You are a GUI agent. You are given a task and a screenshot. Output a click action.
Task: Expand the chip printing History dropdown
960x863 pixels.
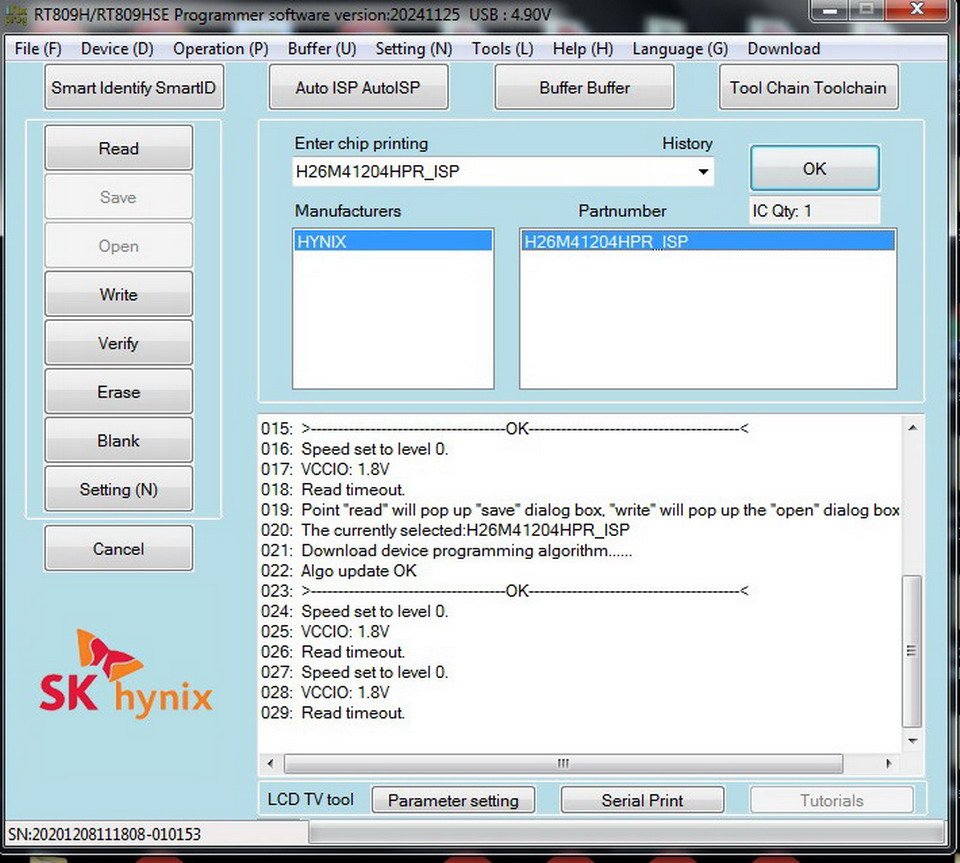click(x=702, y=172)
